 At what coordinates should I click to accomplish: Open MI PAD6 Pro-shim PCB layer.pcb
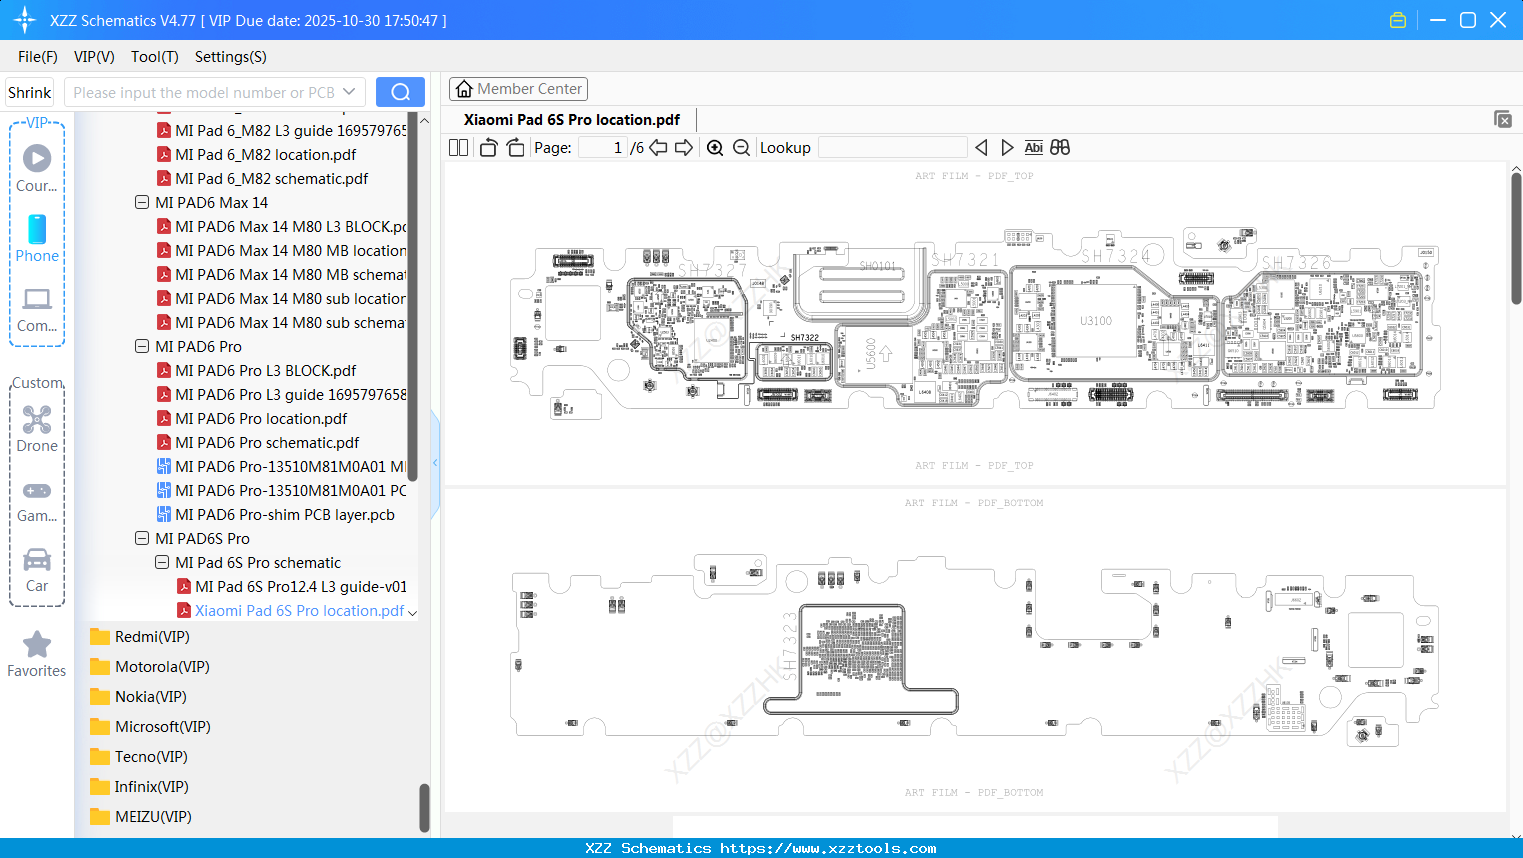pos(276,515)
